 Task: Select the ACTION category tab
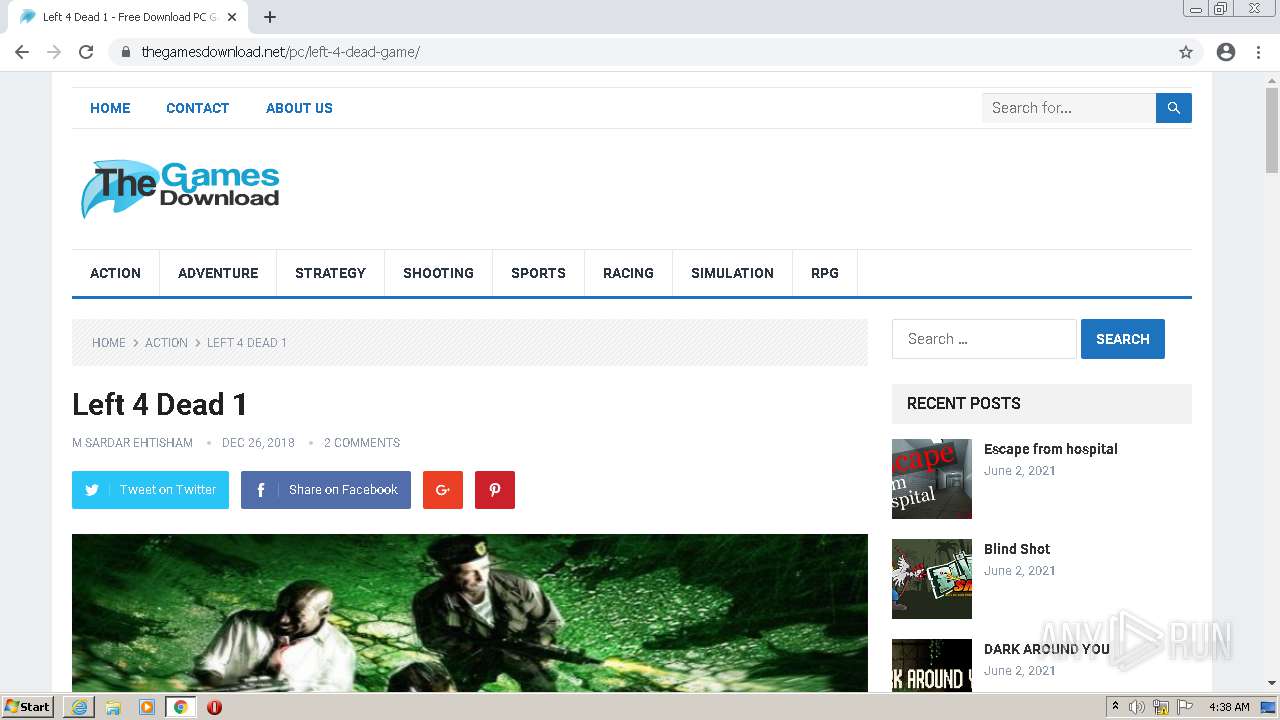coord(116,273)
